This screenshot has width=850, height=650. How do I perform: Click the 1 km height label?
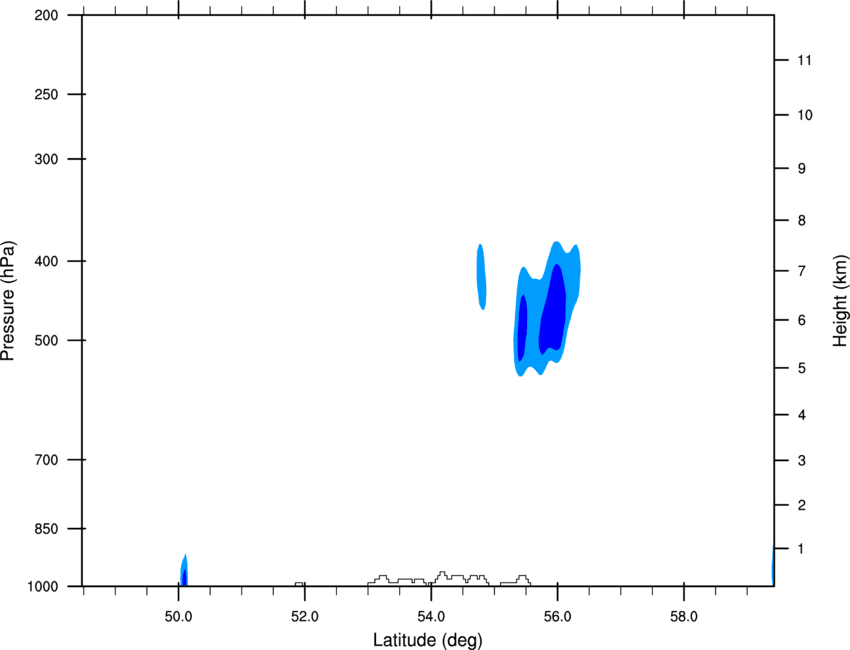(801, 549)
